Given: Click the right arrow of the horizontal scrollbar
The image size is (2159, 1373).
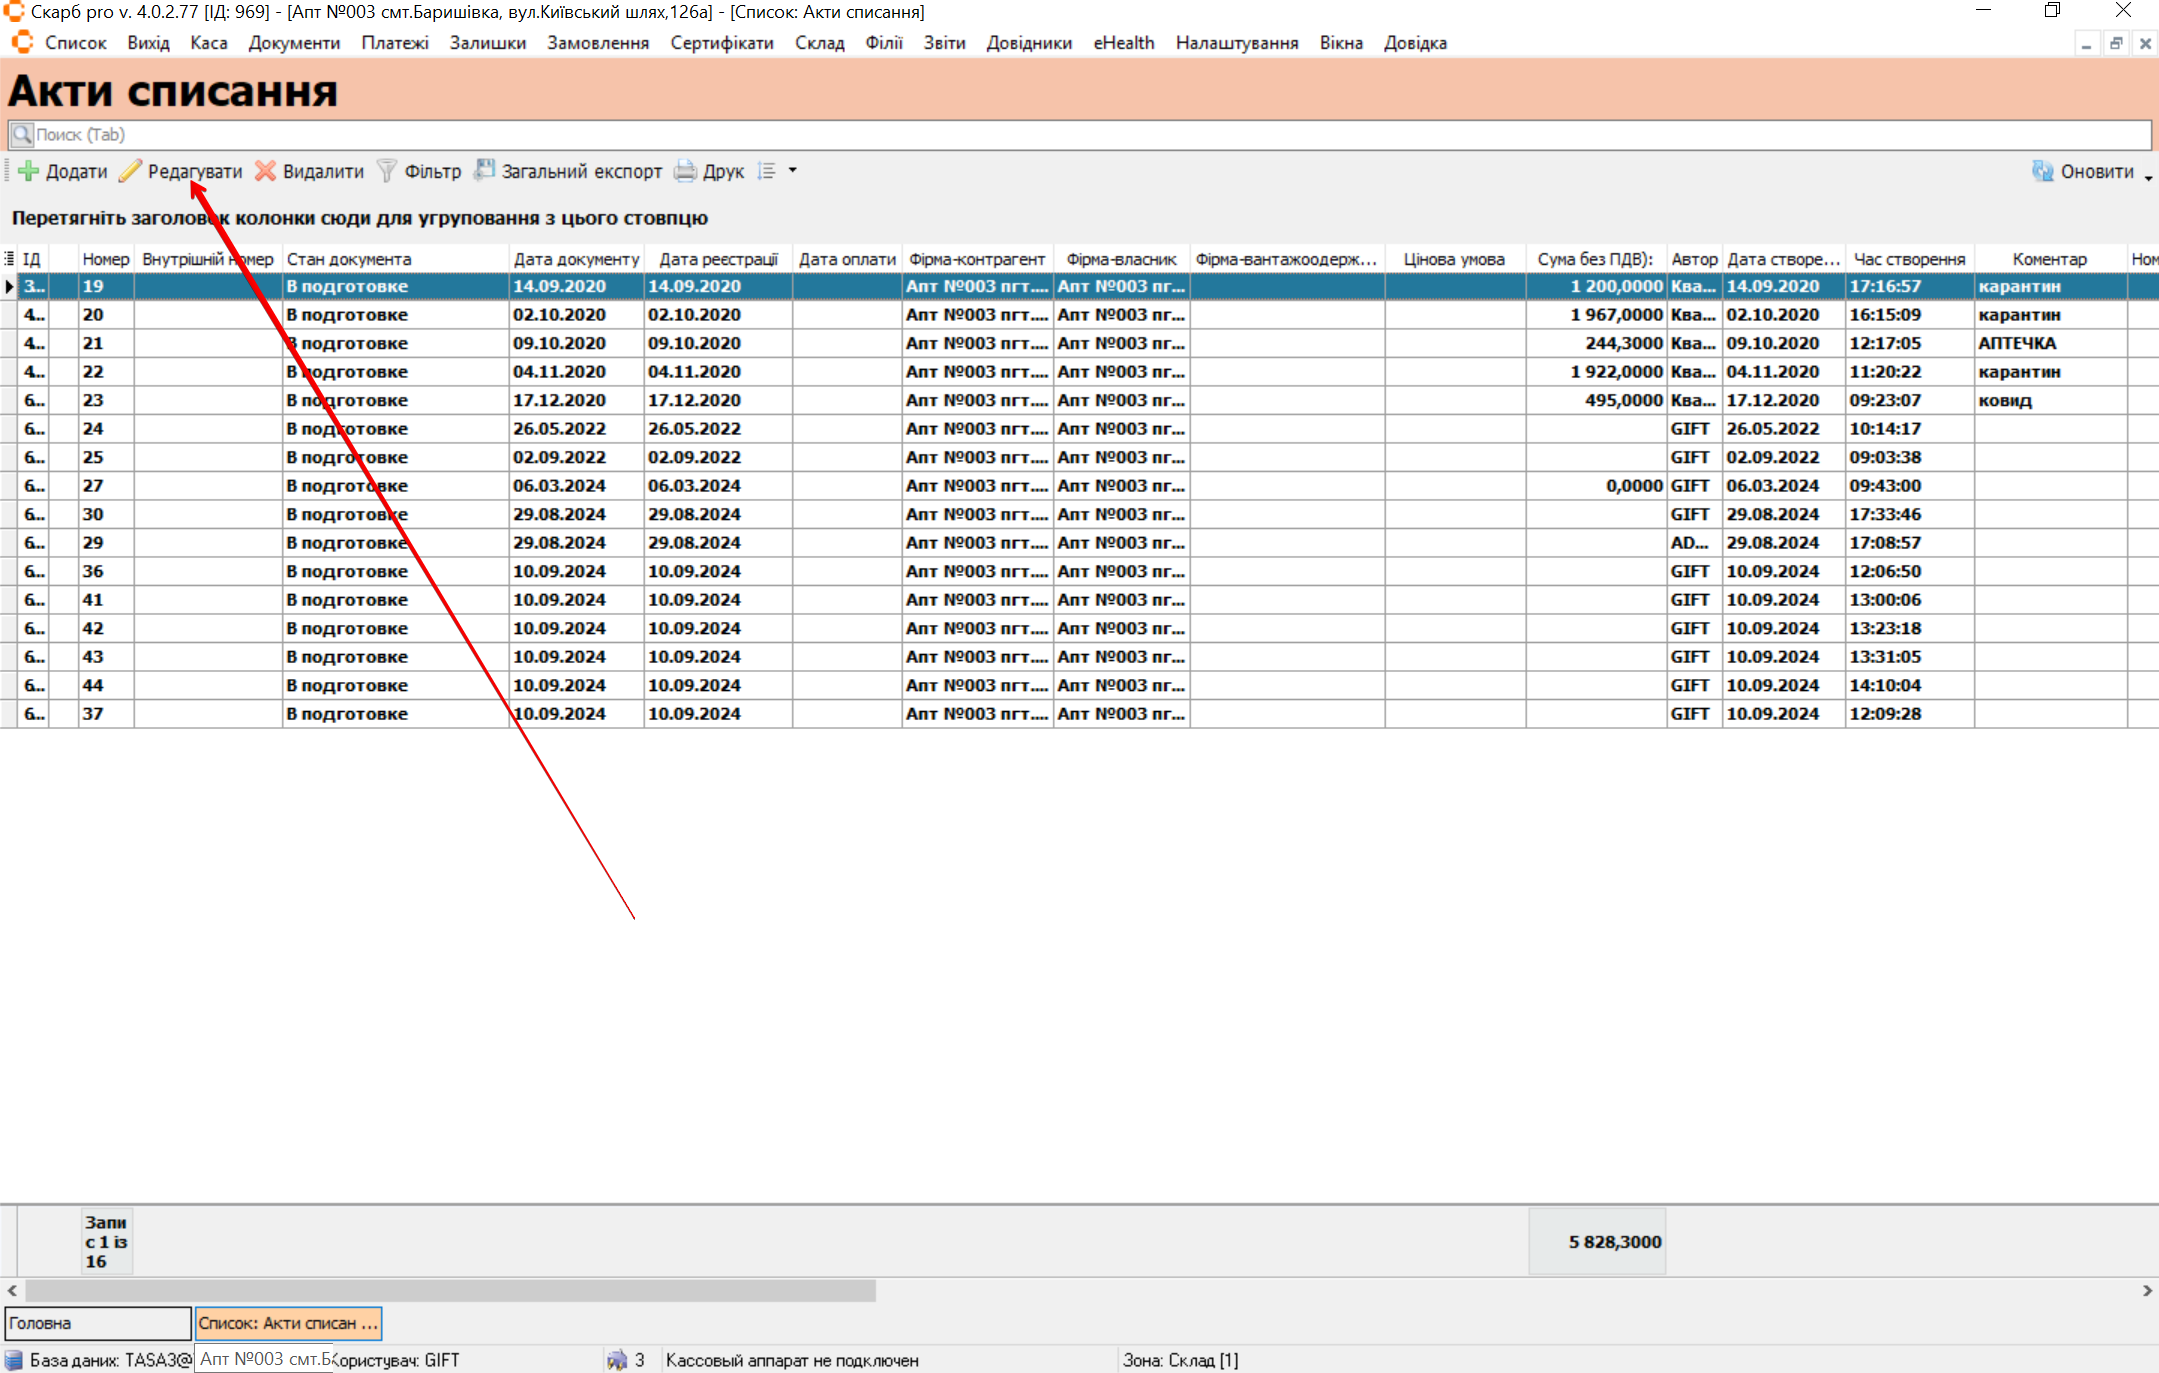Looking at the screenshot, I should pyautogui.click(x=2147, y=1291).
